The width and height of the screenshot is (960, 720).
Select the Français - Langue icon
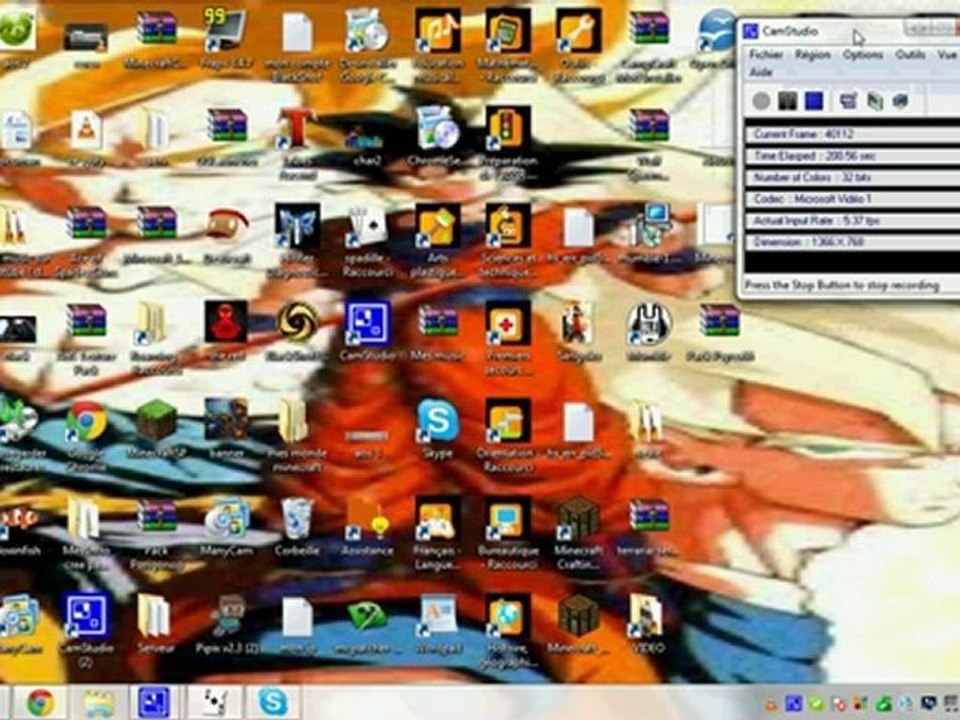coord(438,534)
